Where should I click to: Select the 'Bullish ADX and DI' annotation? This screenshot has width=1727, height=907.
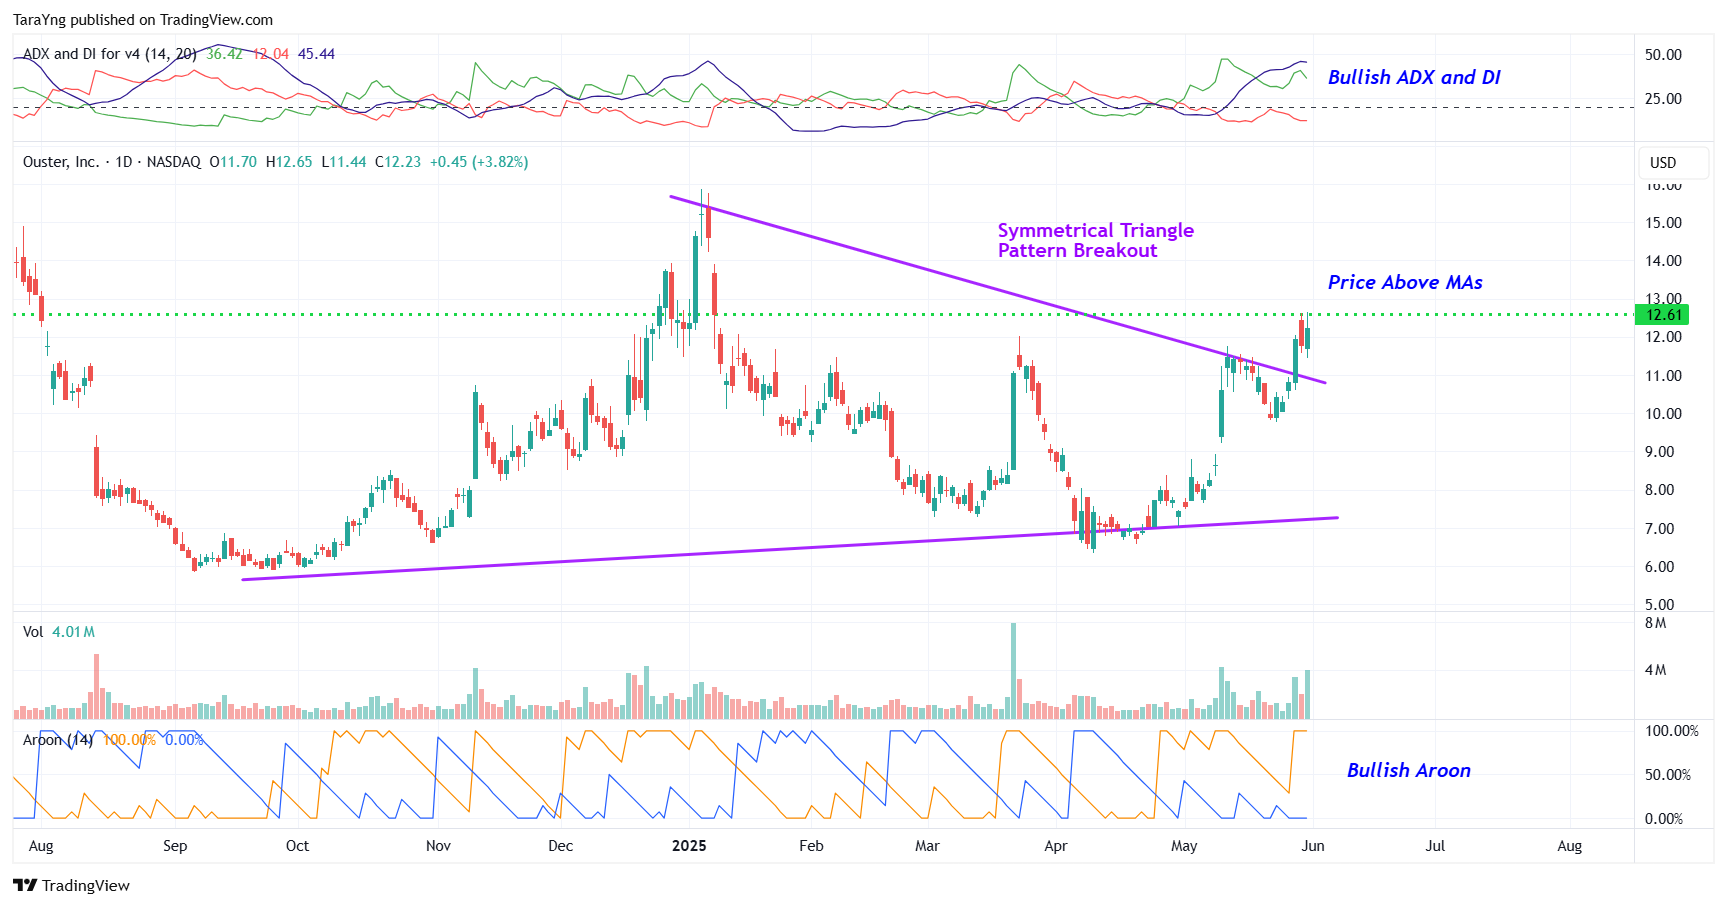pos(1413,77)
